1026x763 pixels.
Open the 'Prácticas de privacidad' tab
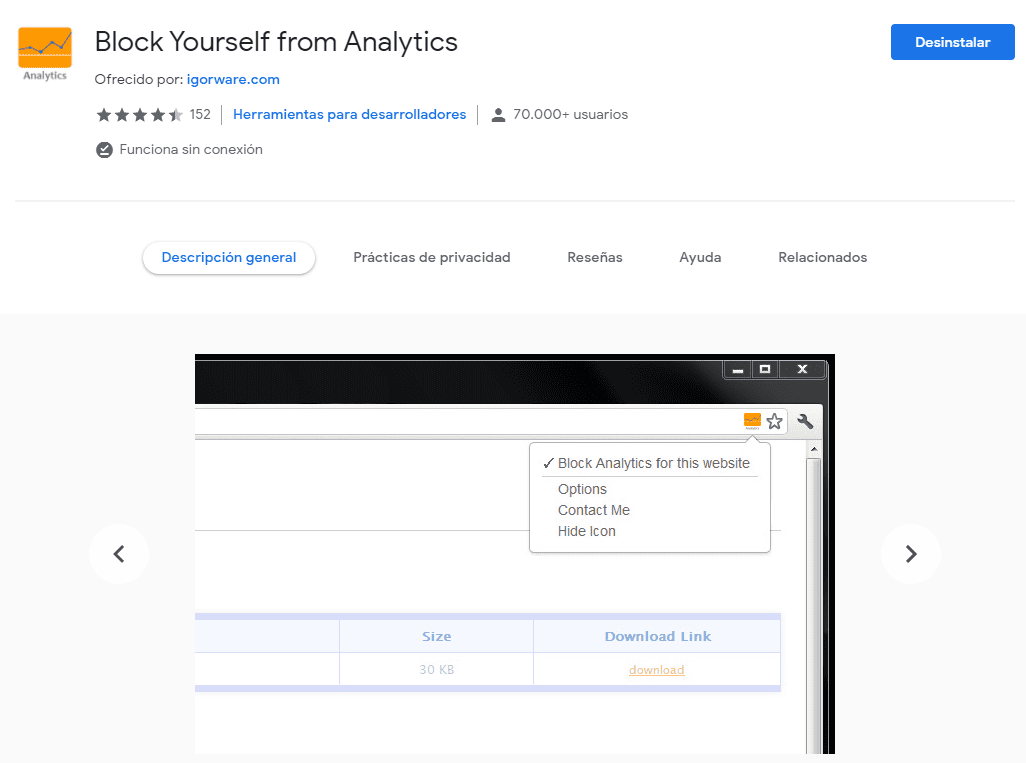432,257
